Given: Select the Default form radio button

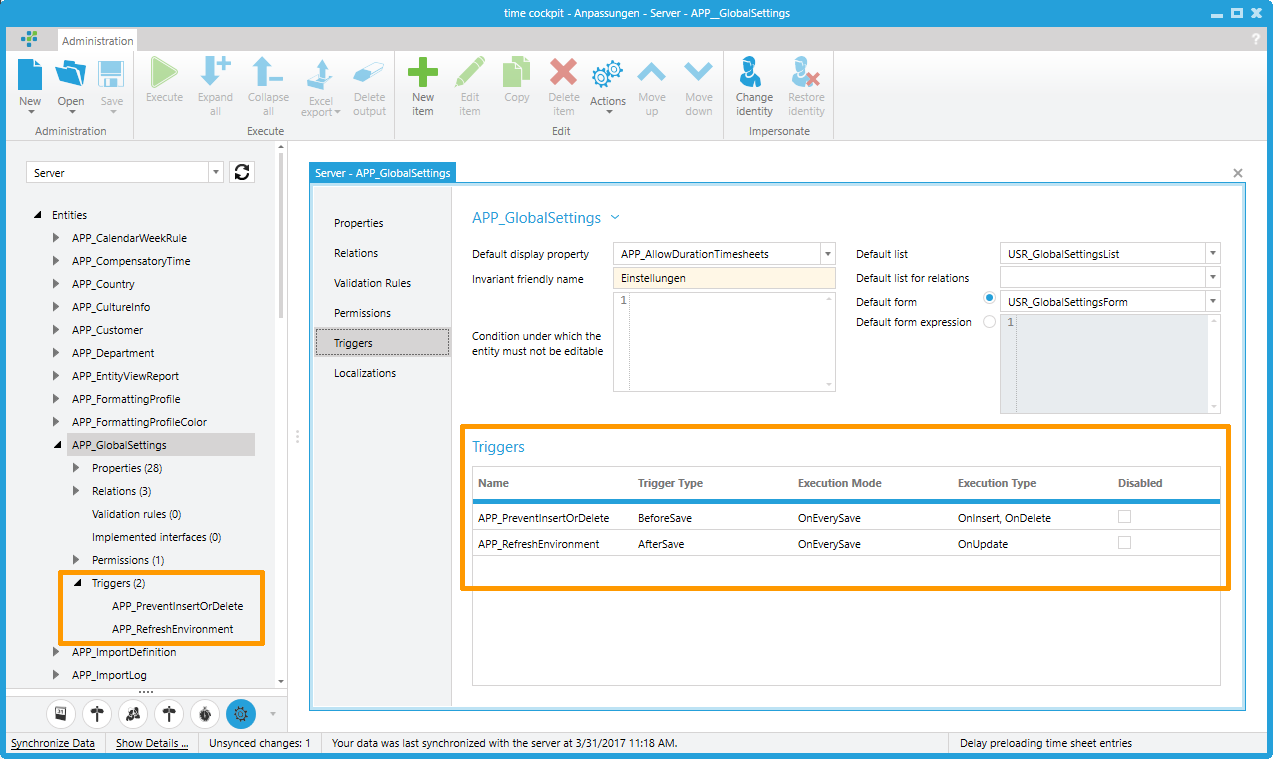Looking at the screenshot, I should tap(990, 299).
